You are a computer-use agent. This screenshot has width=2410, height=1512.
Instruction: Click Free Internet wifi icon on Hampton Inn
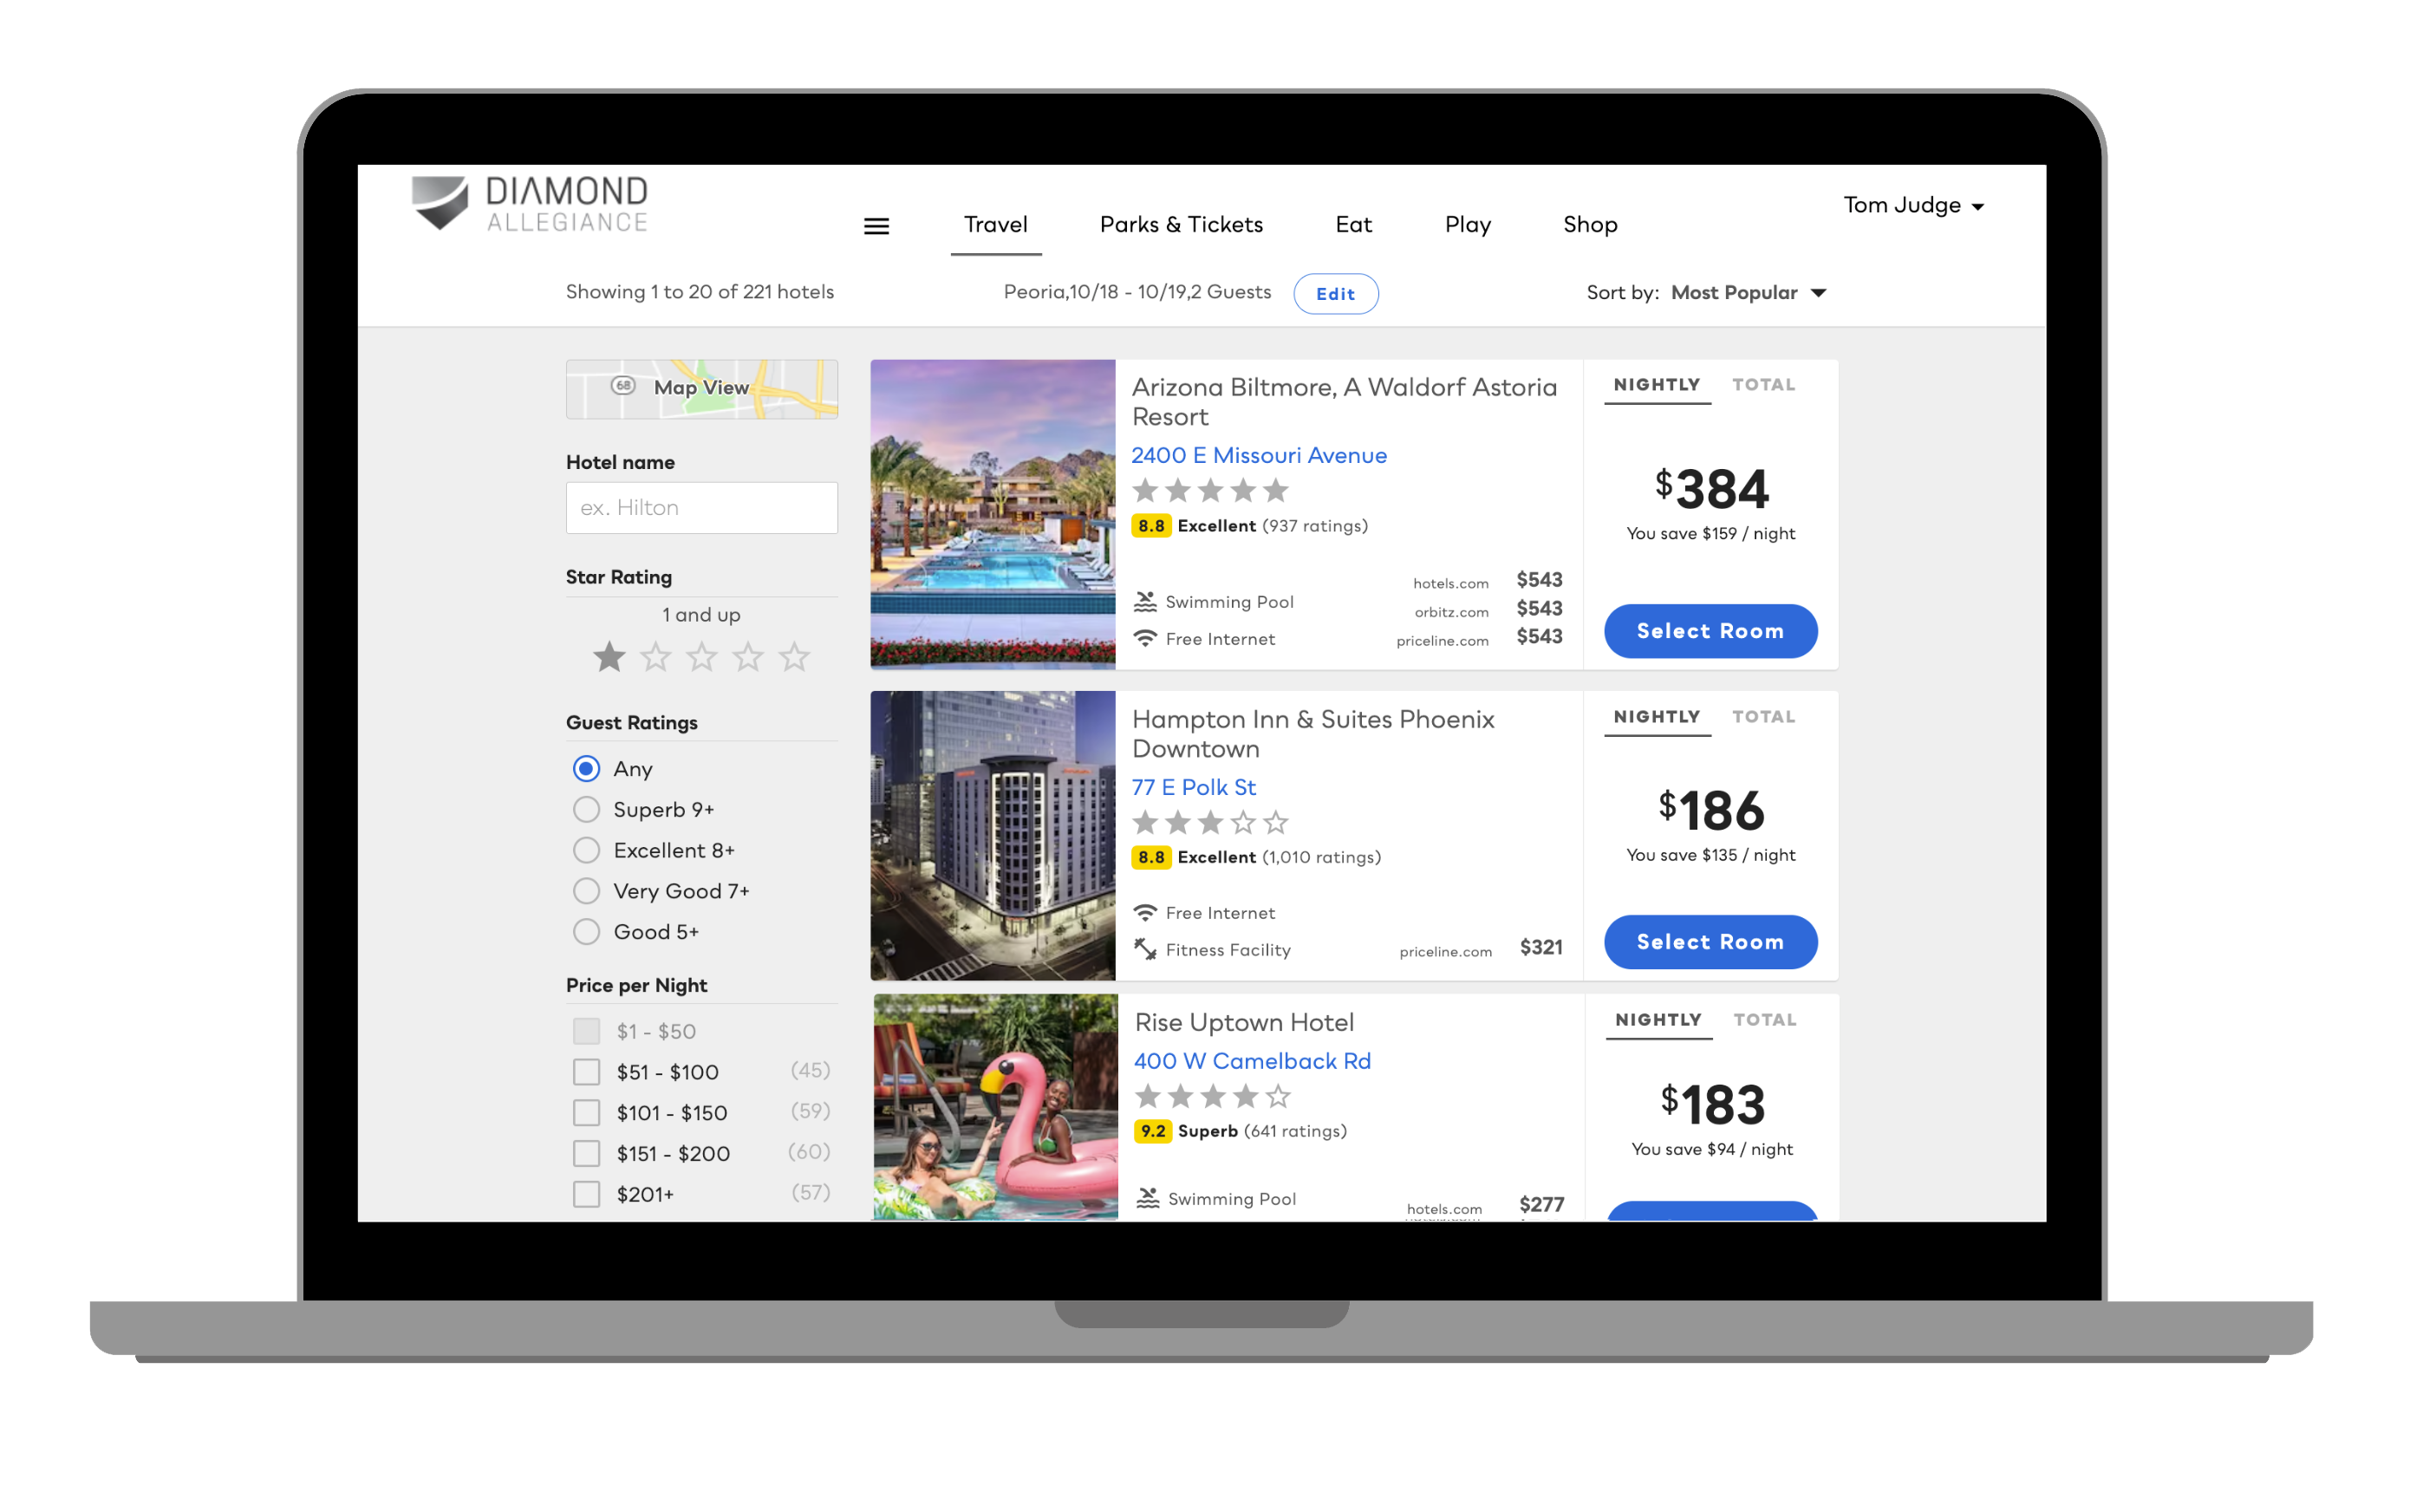pos(1145,912)
